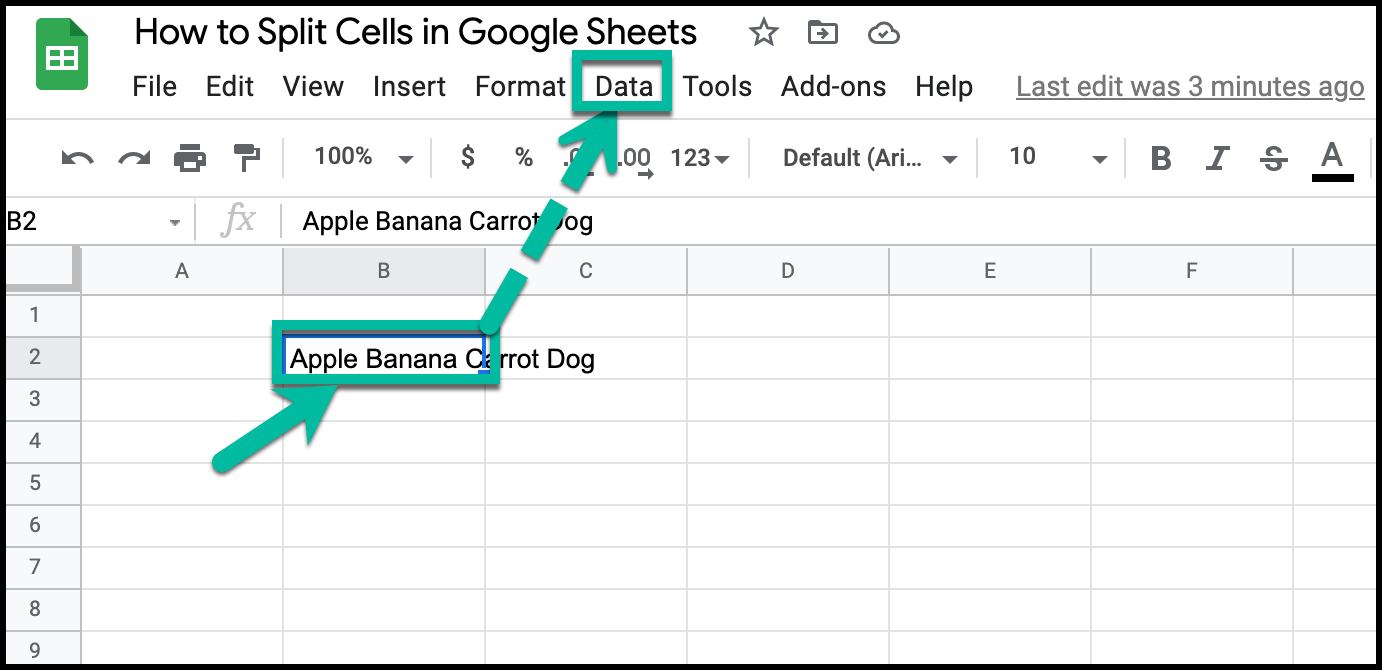
Task: Open the Data menu
Action: [622, 86]
